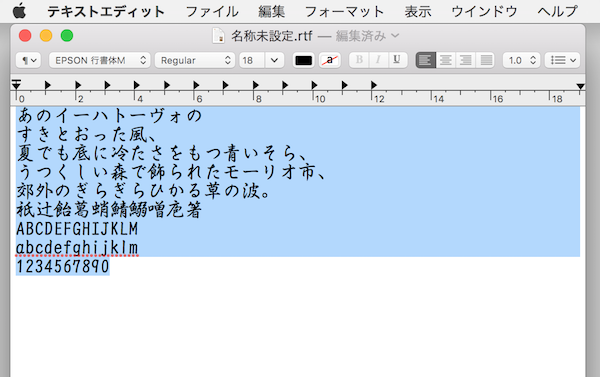The image size is (600, 377).
Task: Justify the text
Action: point(486,60)
